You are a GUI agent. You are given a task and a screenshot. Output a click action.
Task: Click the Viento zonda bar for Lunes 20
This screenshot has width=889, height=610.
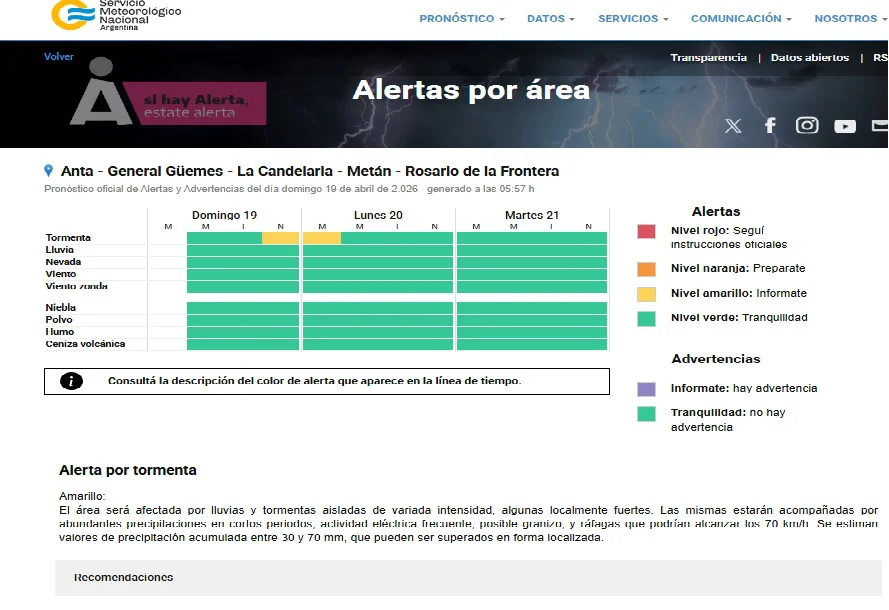pos(378,287)
